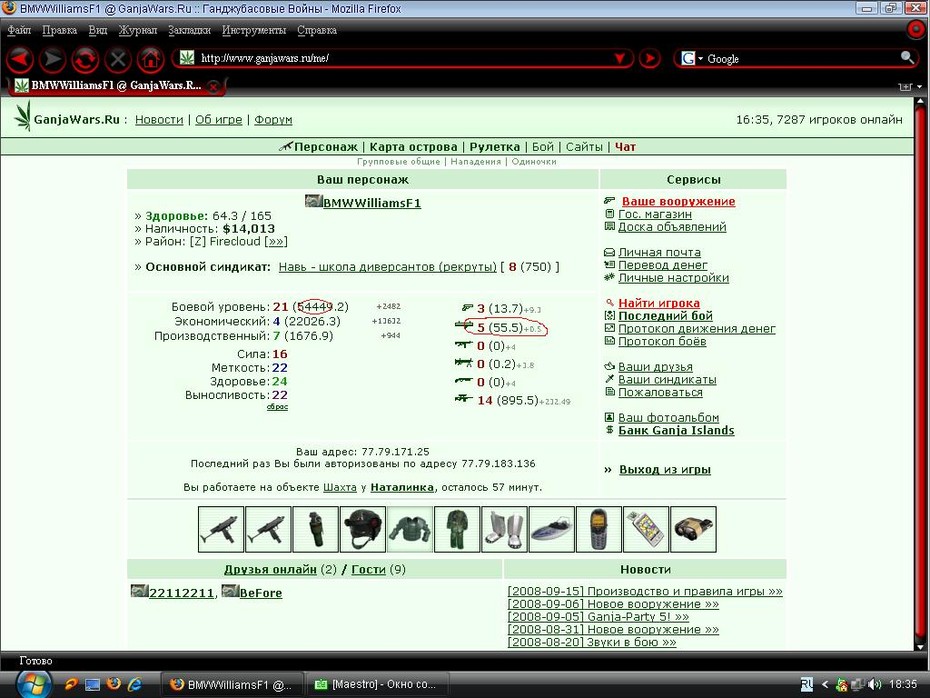Open 2008-09-15 Производство news item

tap(645, 591)
